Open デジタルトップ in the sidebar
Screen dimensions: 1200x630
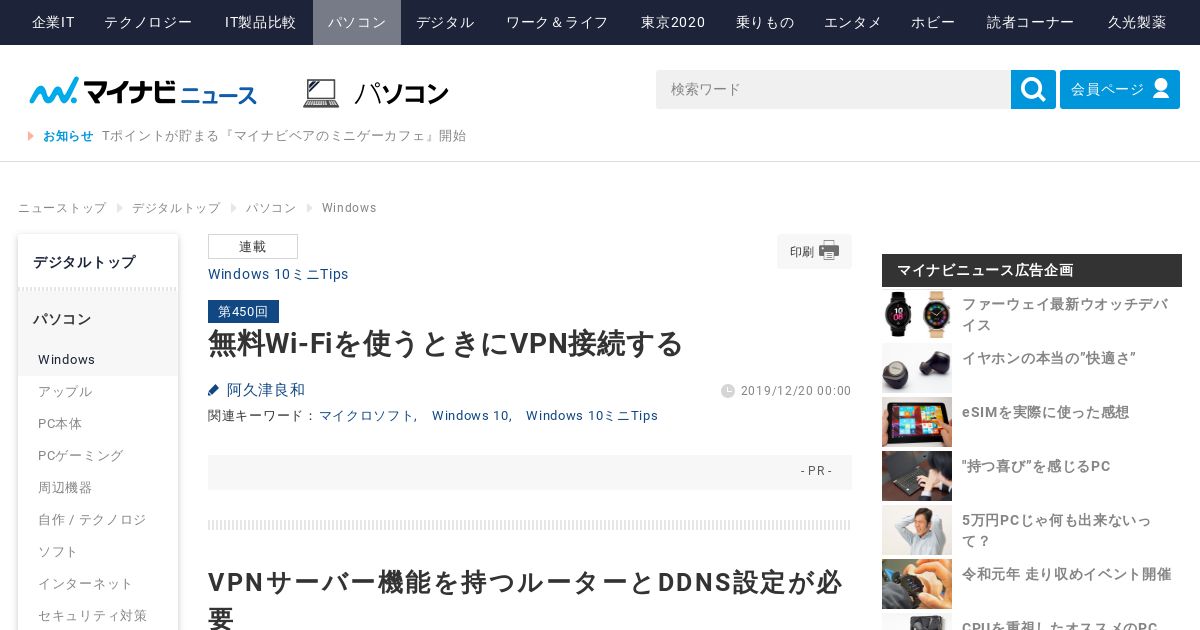[98, 262]
